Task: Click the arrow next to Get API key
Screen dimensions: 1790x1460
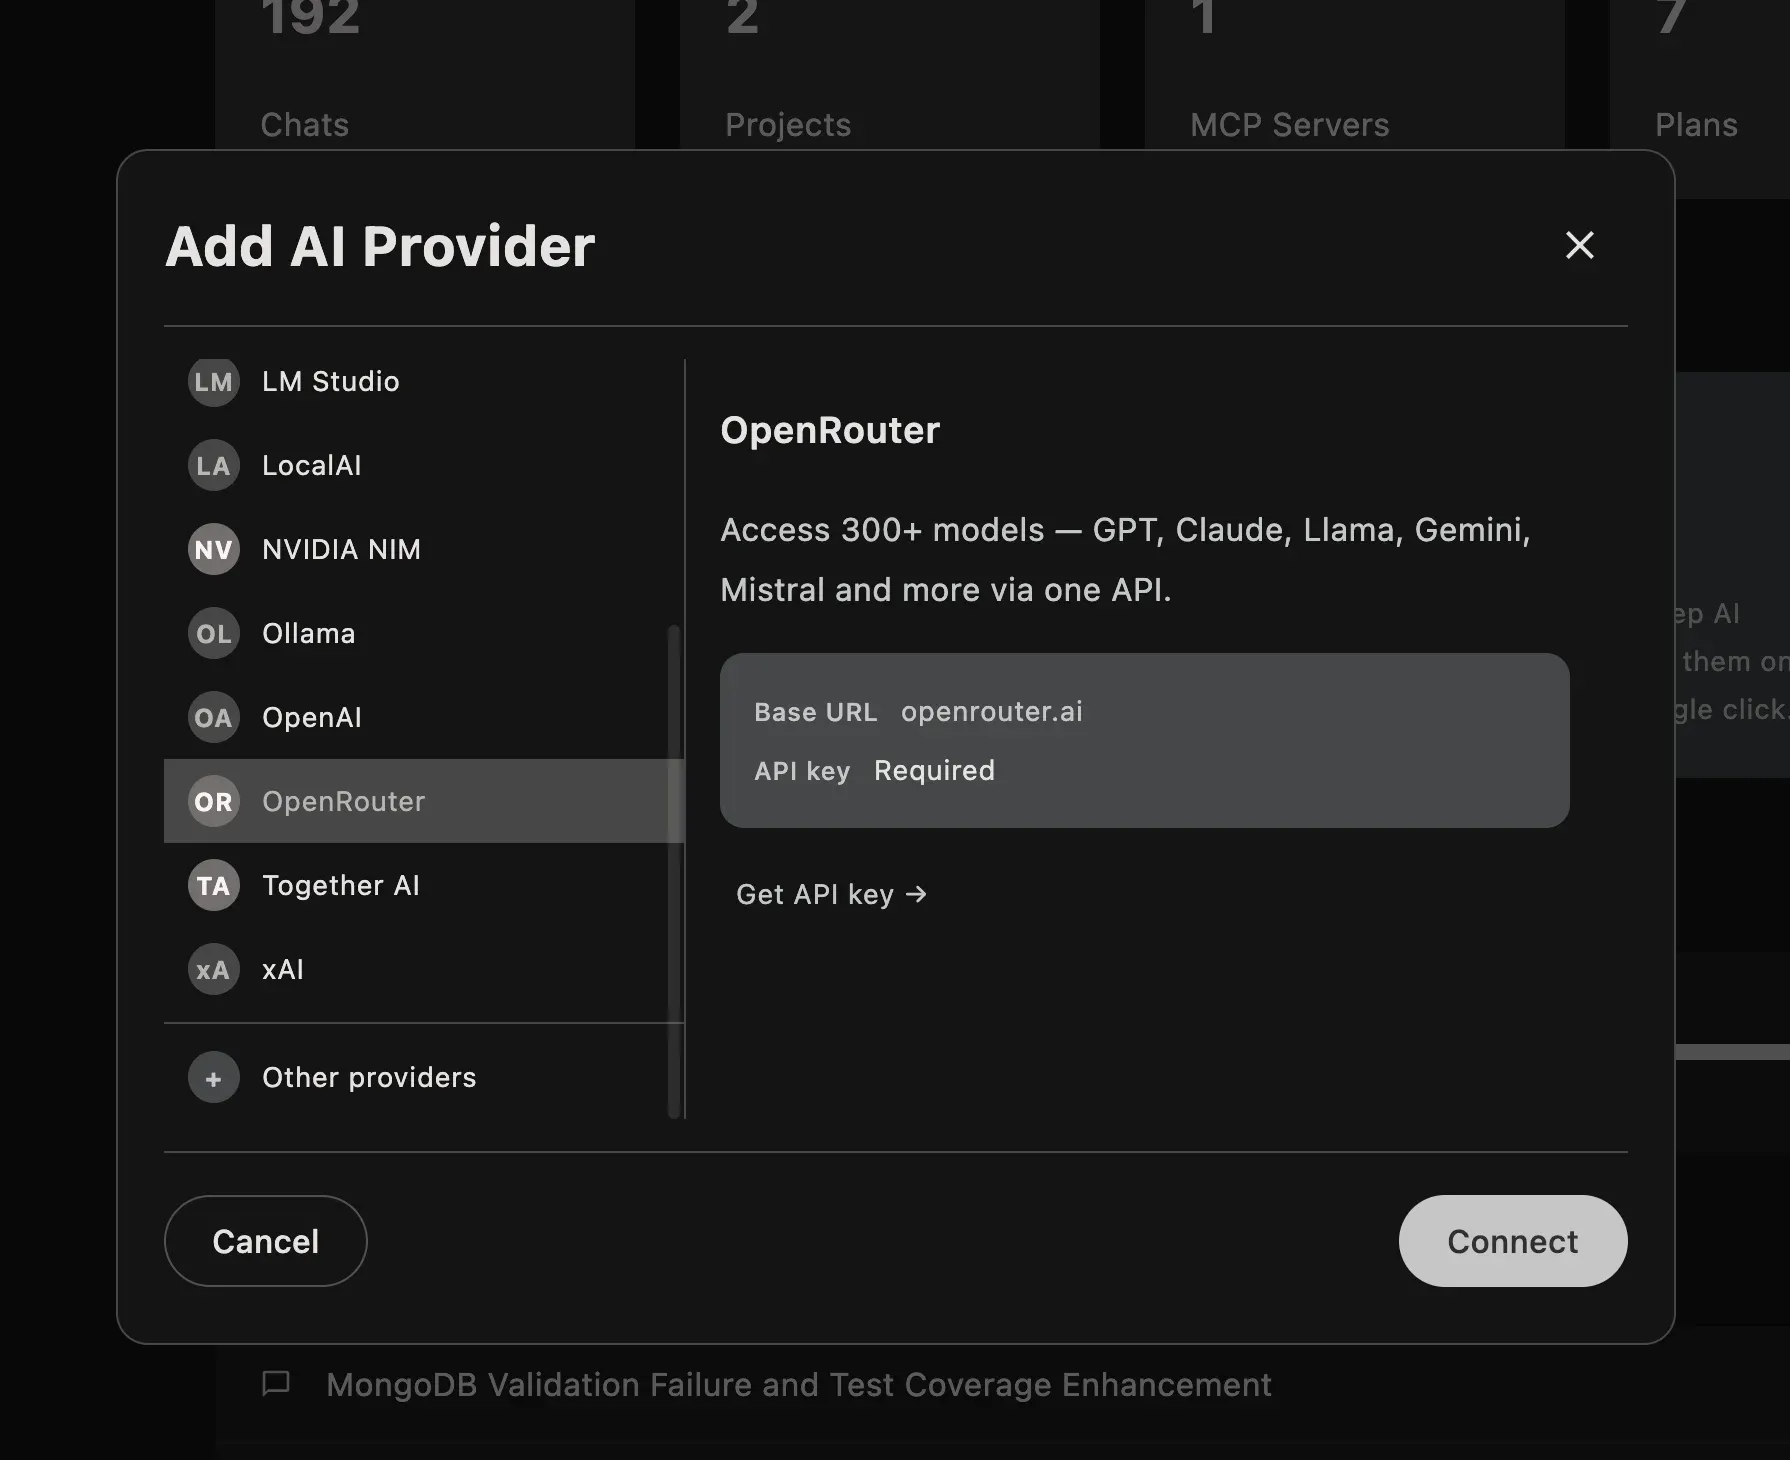Action: (x=916, y=894)
